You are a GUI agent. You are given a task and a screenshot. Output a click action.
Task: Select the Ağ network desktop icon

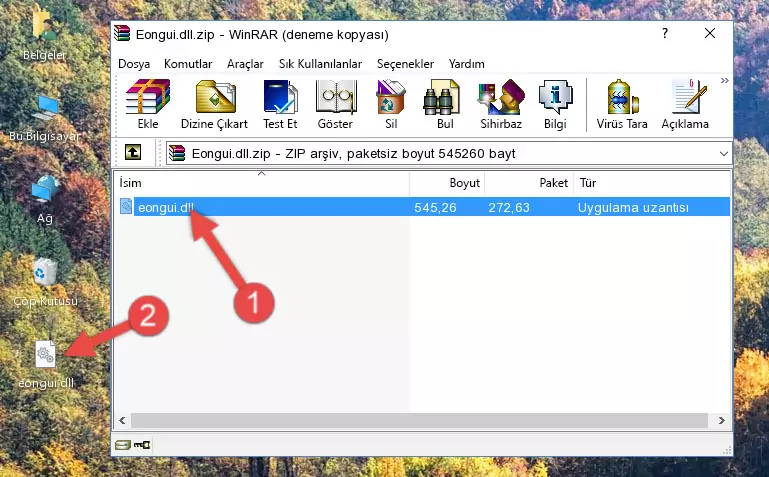click(45, 200)
